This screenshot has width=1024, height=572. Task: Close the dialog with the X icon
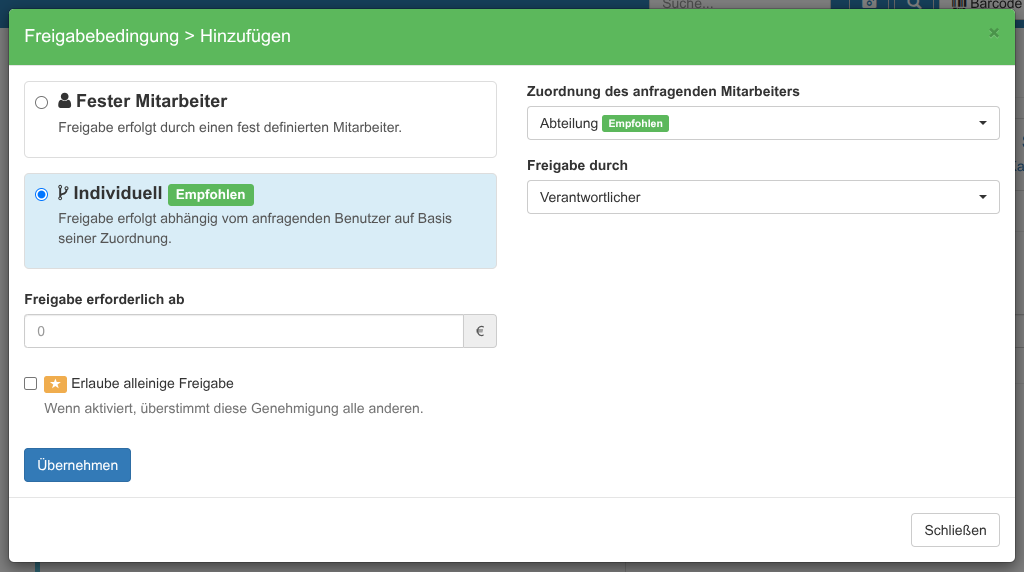(993, 33)
